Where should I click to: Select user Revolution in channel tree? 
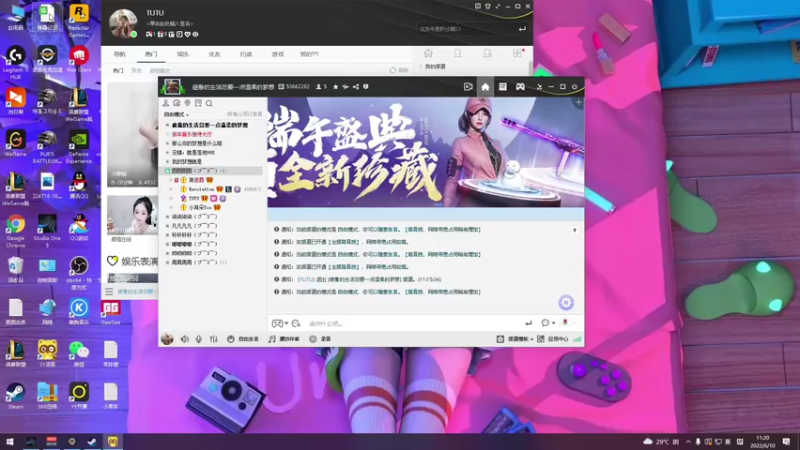coord(202,189)
